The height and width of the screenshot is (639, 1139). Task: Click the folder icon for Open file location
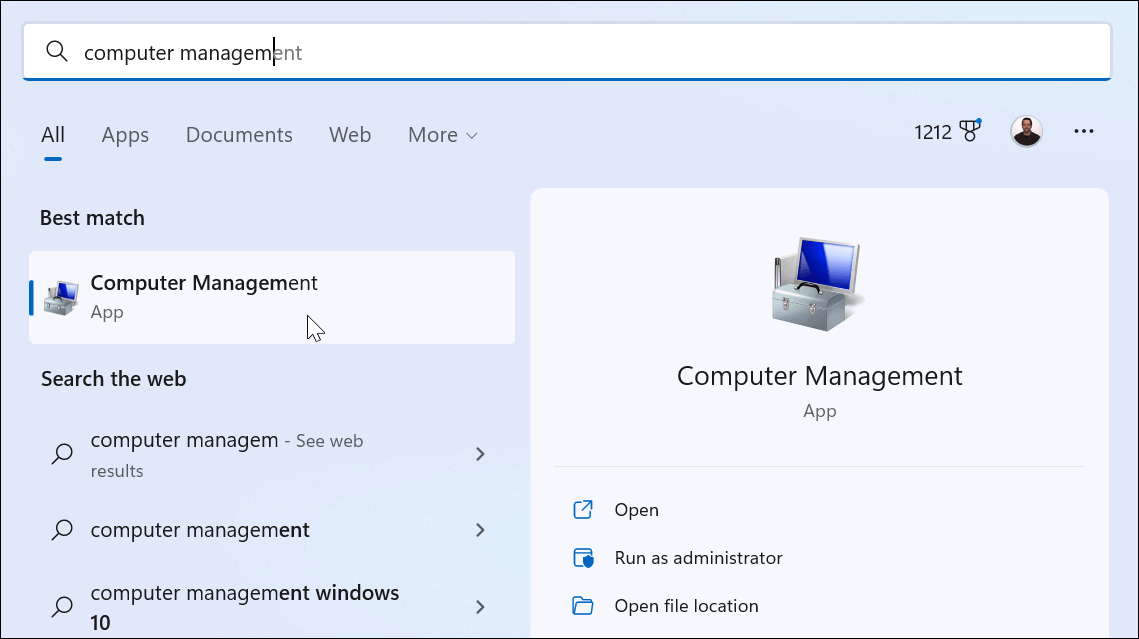pyautogui.click(x=584, y=605)
